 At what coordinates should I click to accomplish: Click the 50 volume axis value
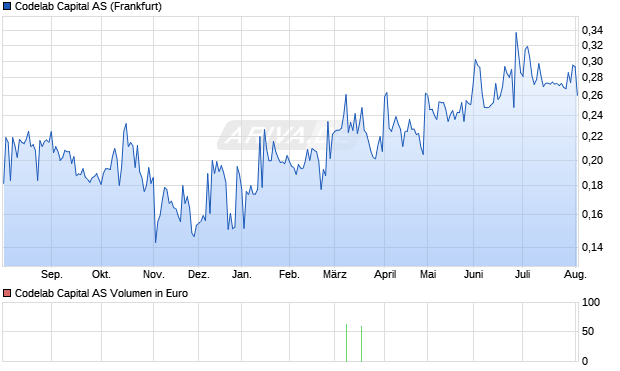pyautogui.click(x=588, y=331)
